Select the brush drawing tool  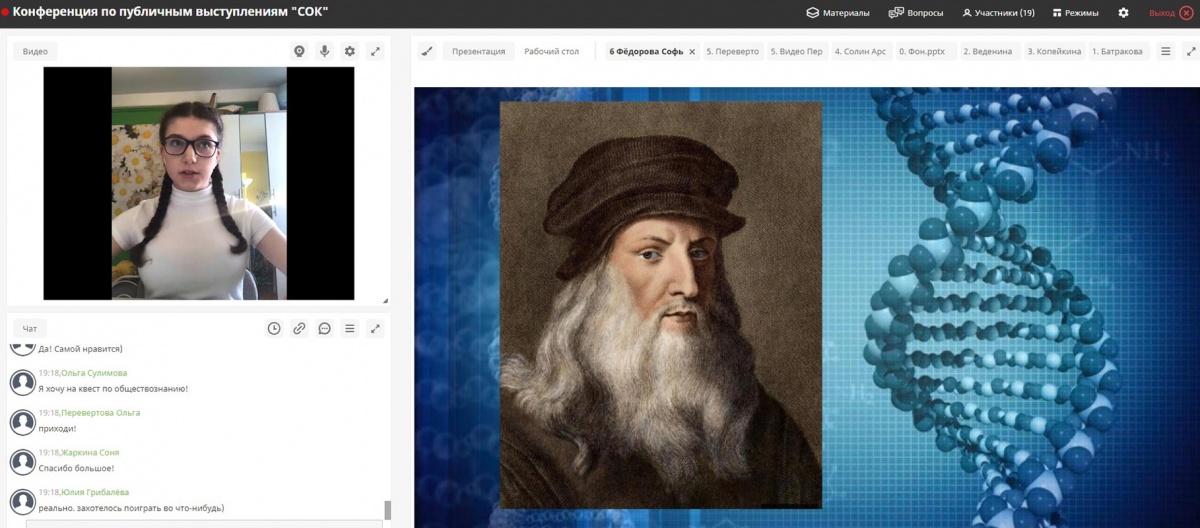tap(427, 51)
